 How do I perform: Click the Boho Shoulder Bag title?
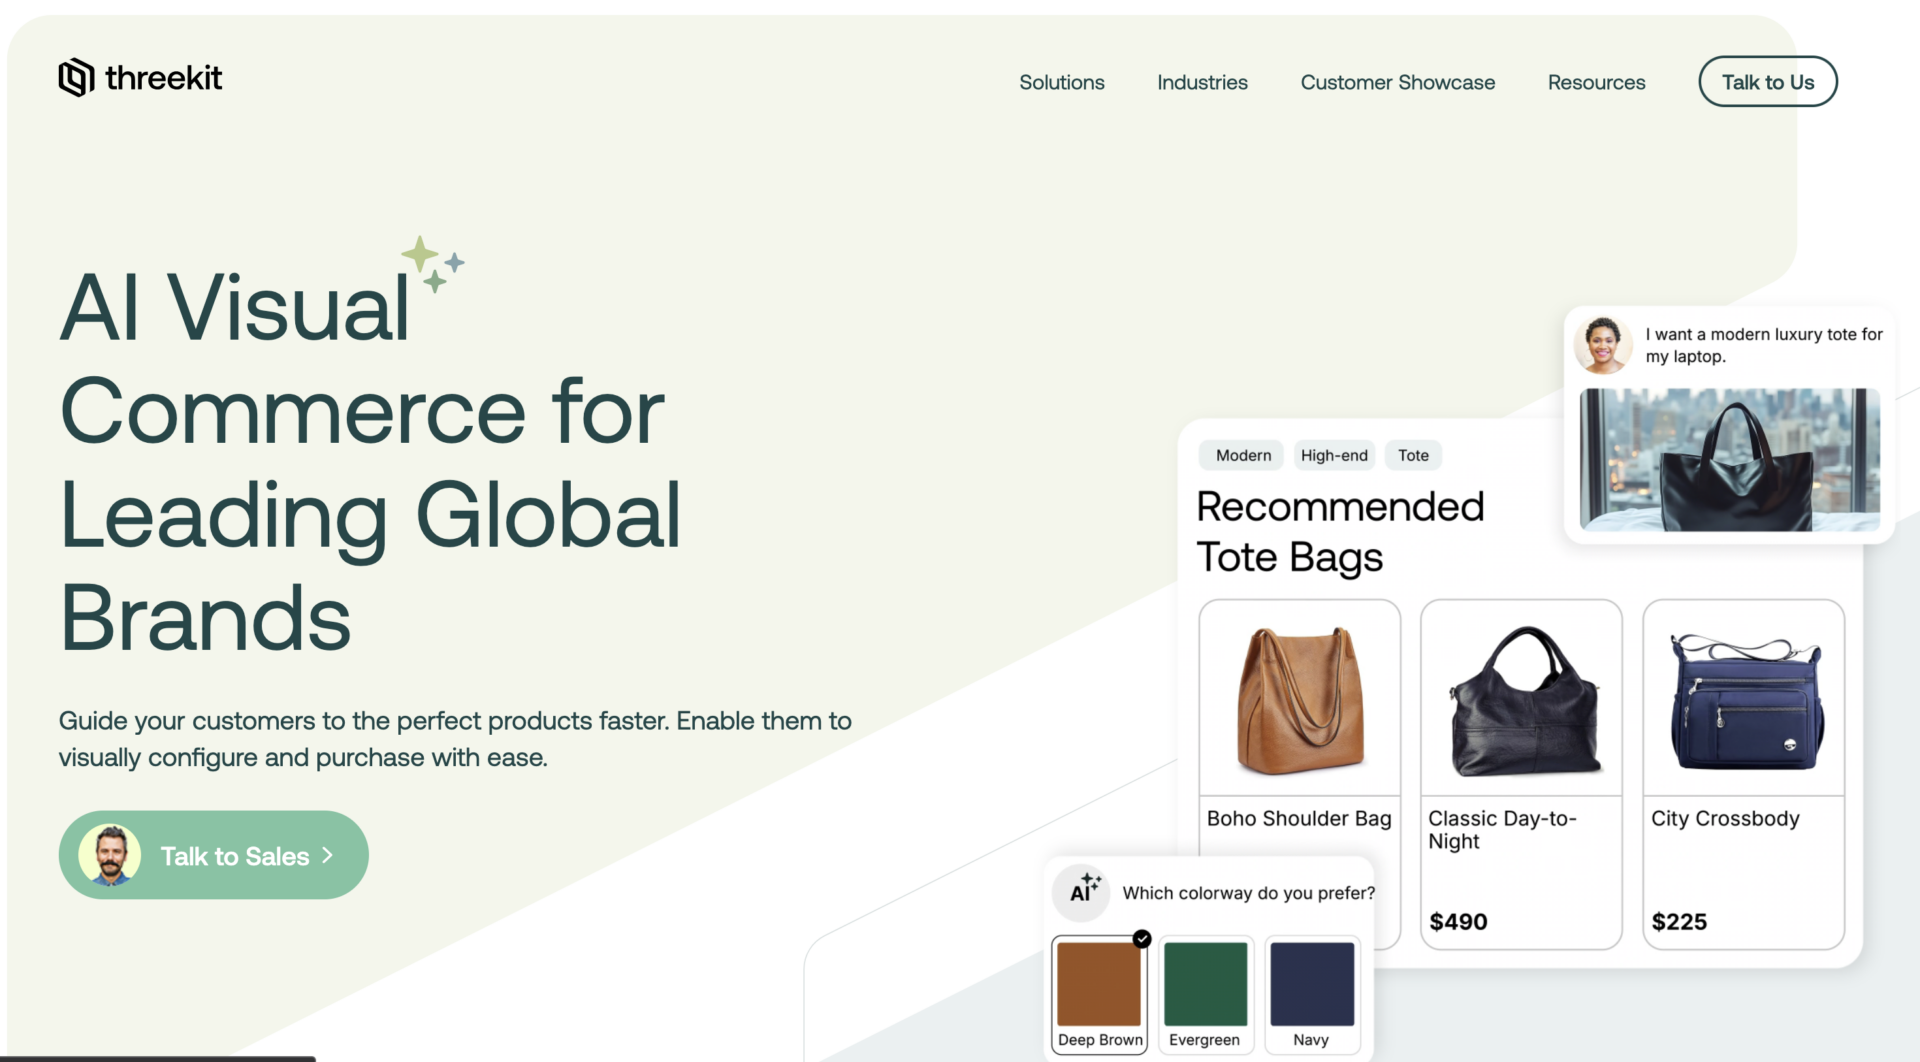pos(1299,819)
